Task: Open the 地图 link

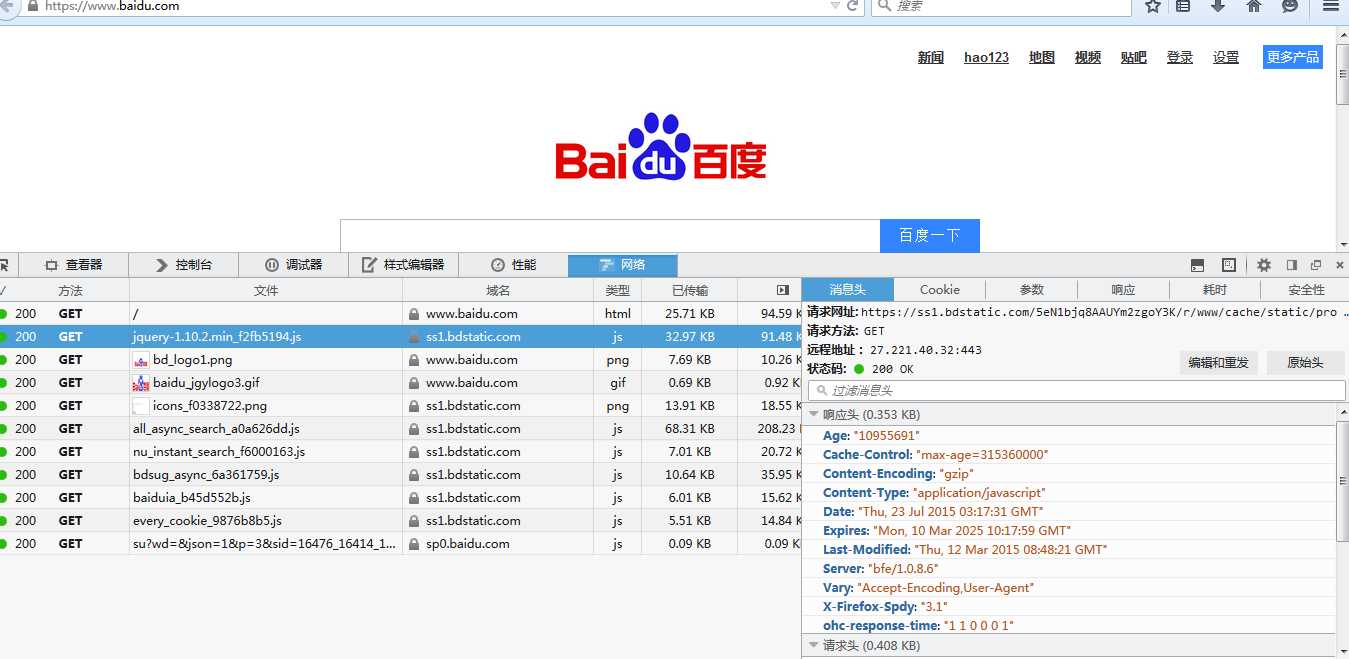Action: coord(1042,58)
